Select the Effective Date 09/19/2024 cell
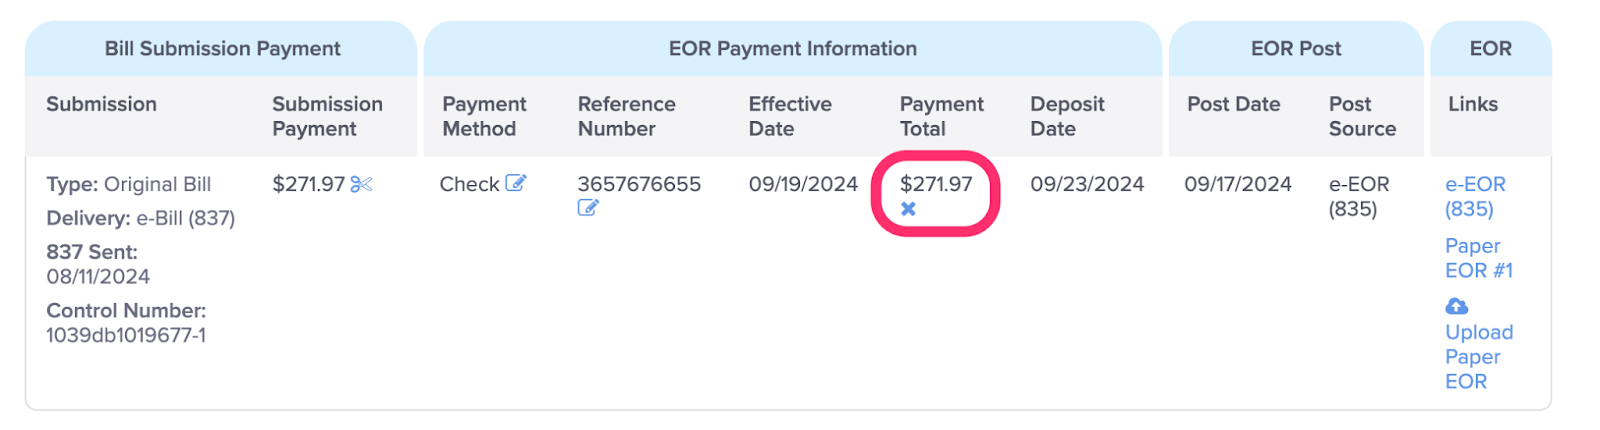Image resolution: width=1600 pixels, height=430 pixels. pyautogui.click(x=803, y=184)
